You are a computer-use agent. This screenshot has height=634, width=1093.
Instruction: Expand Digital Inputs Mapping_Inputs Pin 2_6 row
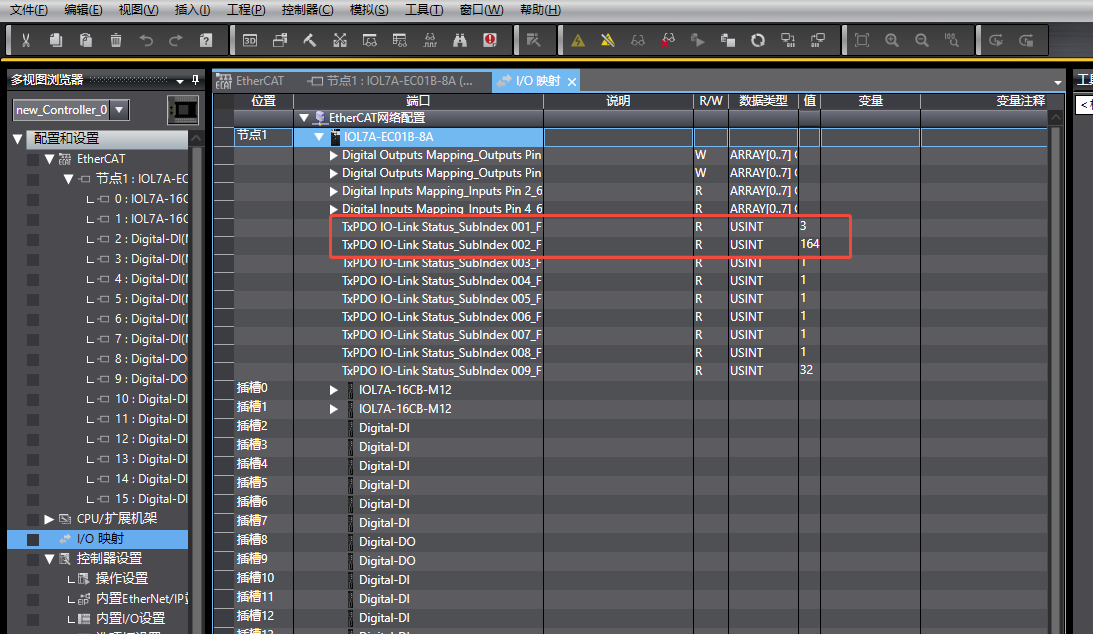point(334,191)
